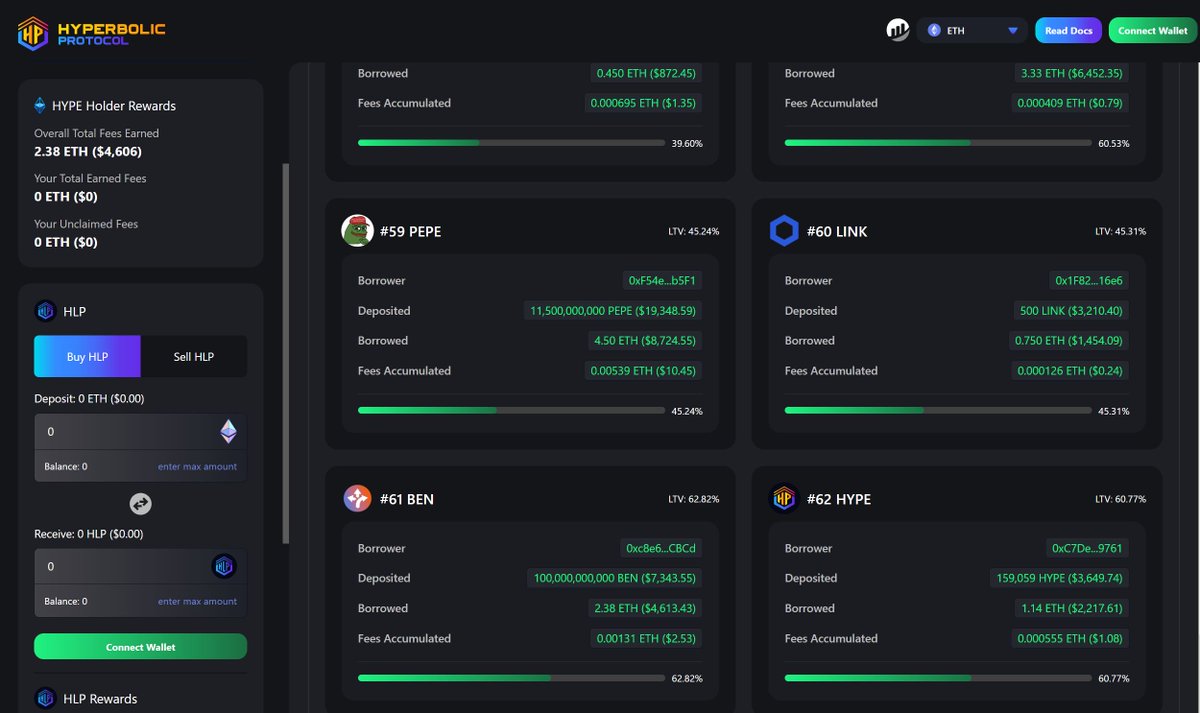Click the LTV: 45.31% label on LINK card

click(1120, 231)
